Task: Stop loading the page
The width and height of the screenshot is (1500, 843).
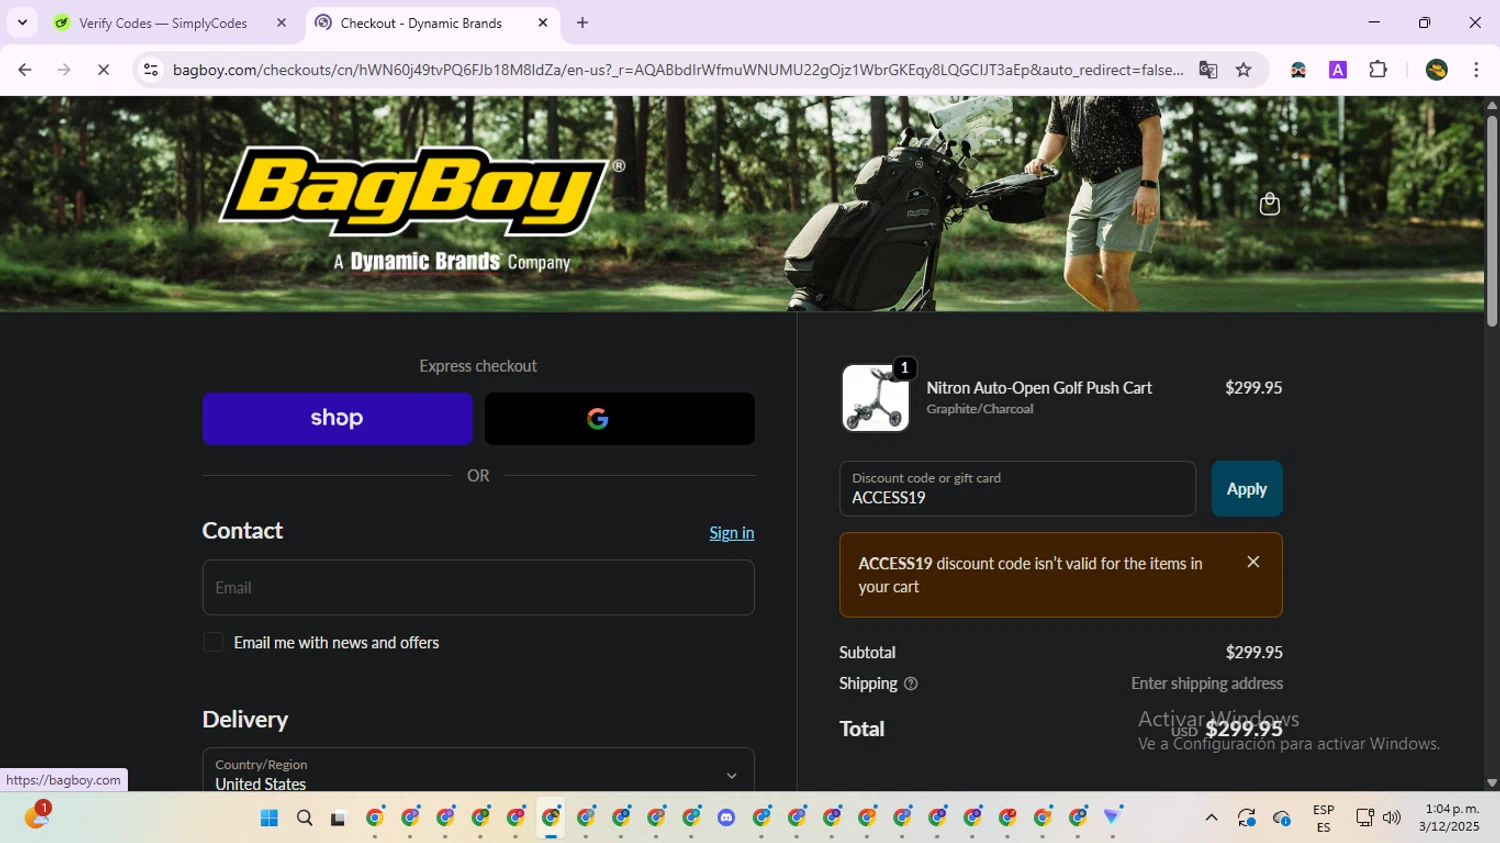Action: coord(103,70)
